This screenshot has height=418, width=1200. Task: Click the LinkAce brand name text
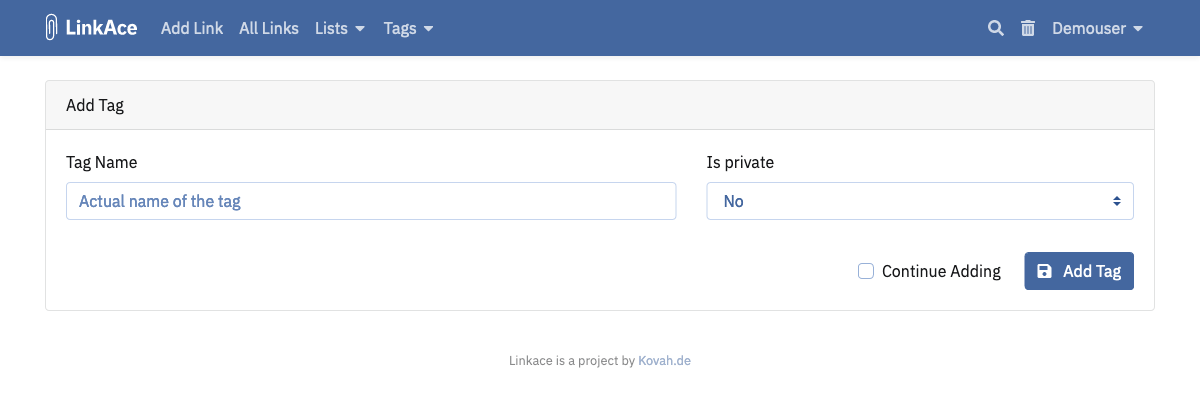[x=101, y=28]
